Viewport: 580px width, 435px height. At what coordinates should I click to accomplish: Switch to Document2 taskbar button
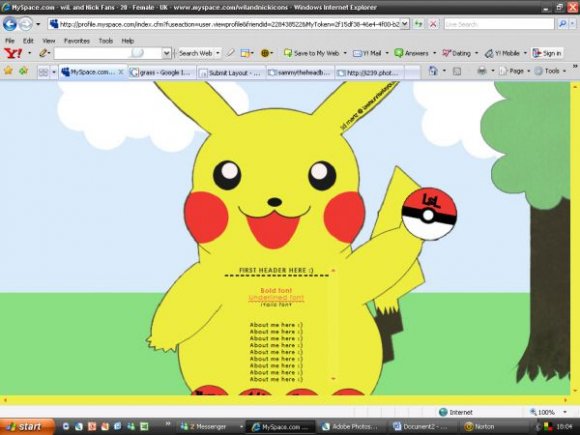tap(422, 426)
